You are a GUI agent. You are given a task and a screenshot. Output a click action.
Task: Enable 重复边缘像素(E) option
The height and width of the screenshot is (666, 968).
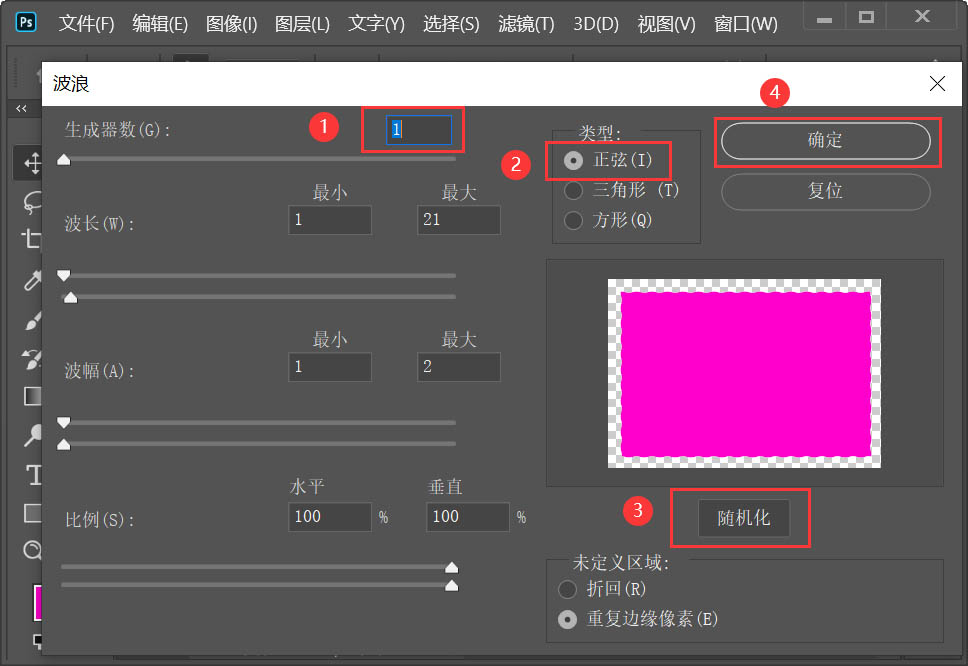[x=567, y=619]
